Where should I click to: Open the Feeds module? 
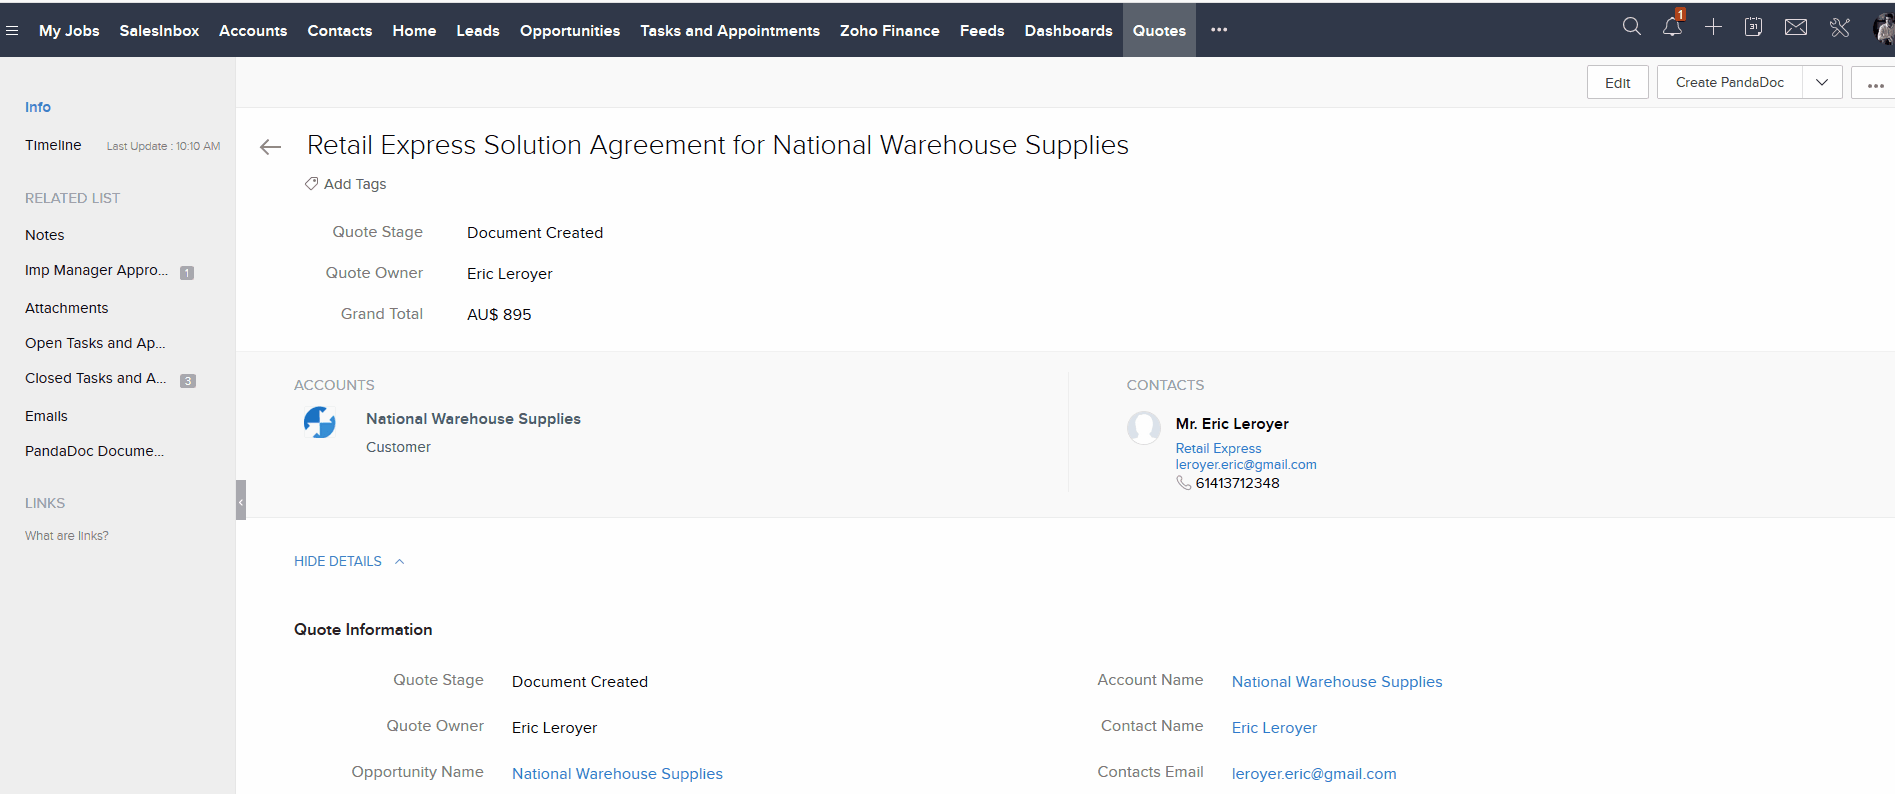point(982,31)
